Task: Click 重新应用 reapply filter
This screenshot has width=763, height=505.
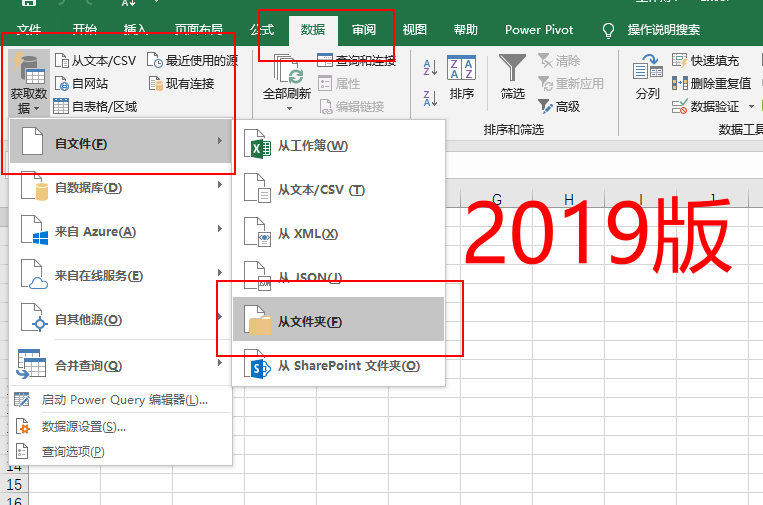Action: coord(571,84)
